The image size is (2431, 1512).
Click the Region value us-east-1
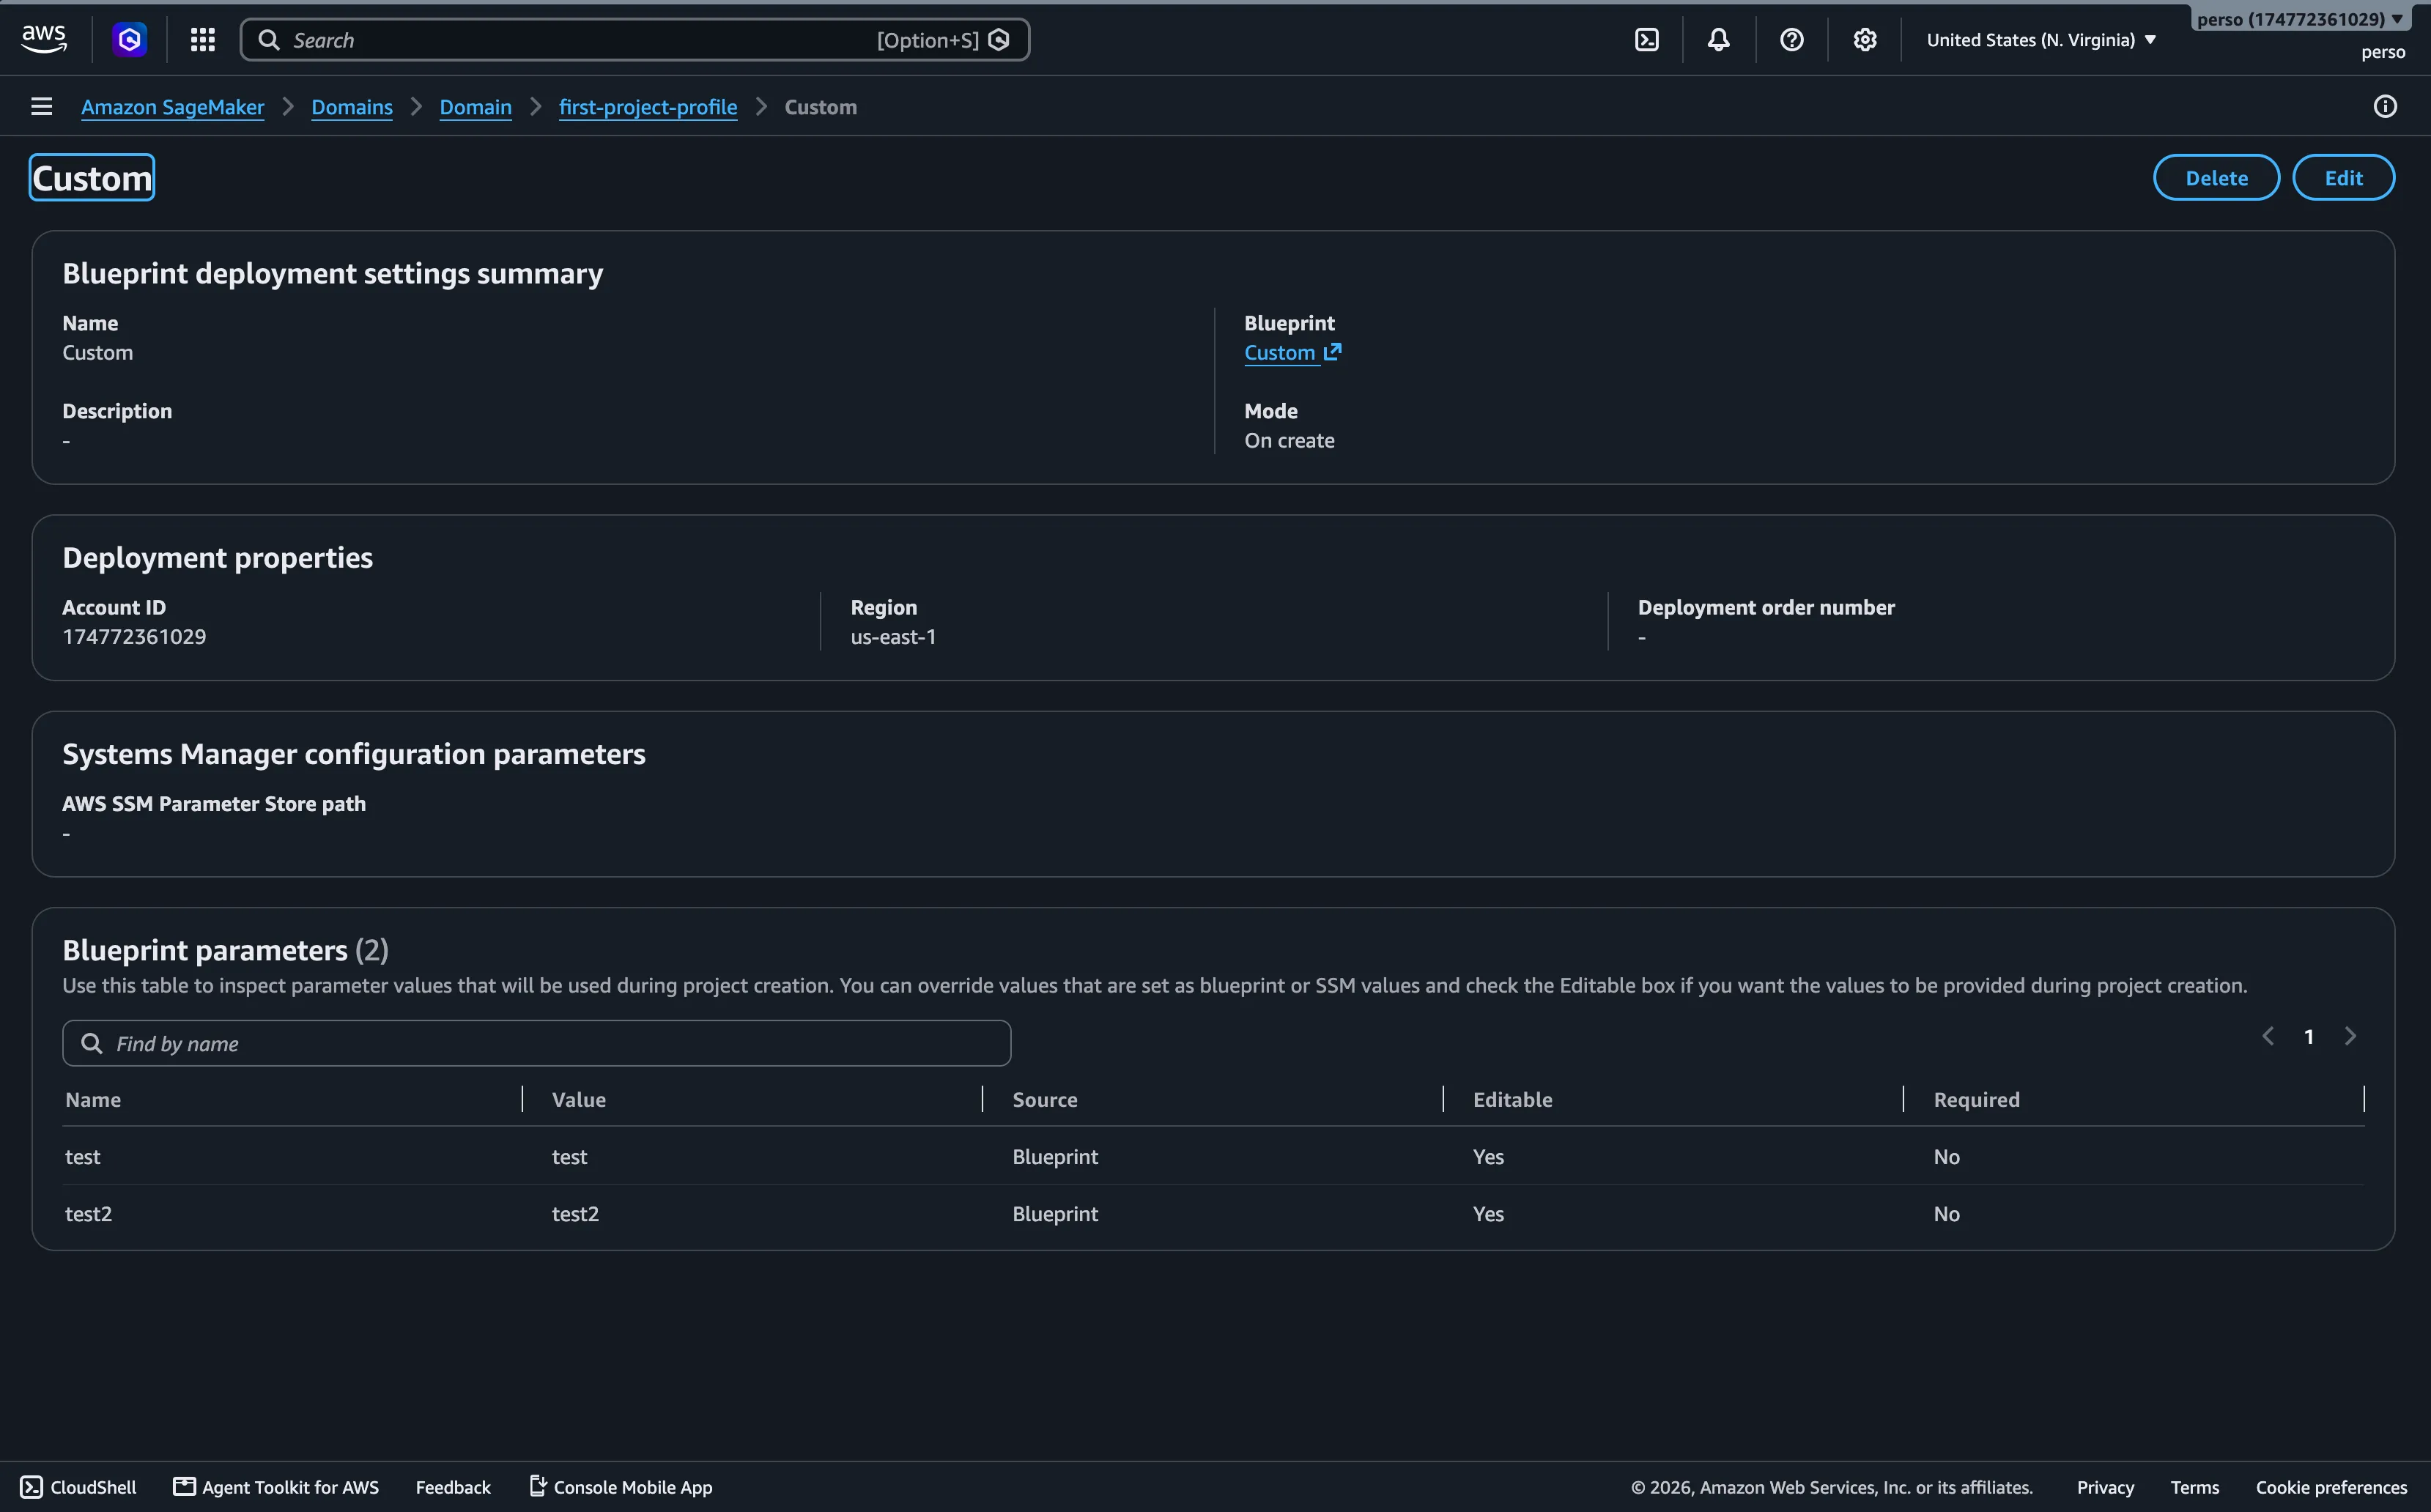click(893, 636)
